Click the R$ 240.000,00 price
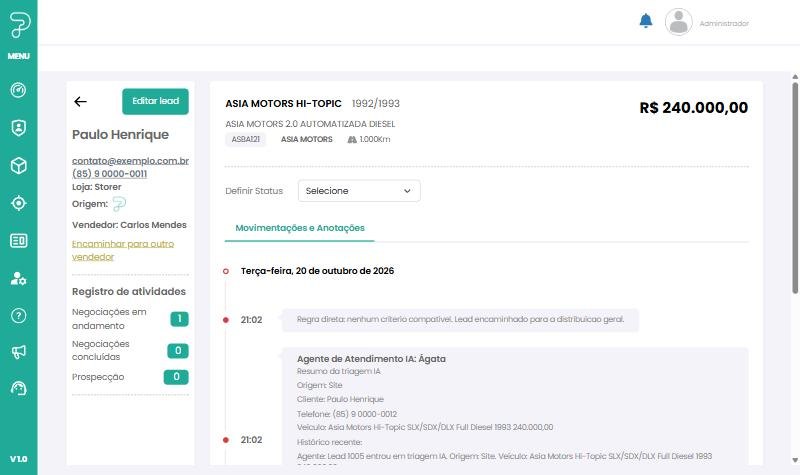800x475 pixels. pos(694,108)
